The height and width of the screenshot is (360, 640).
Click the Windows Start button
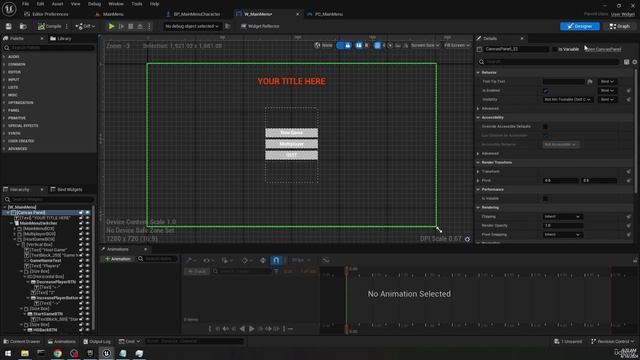tap(8, 353)
